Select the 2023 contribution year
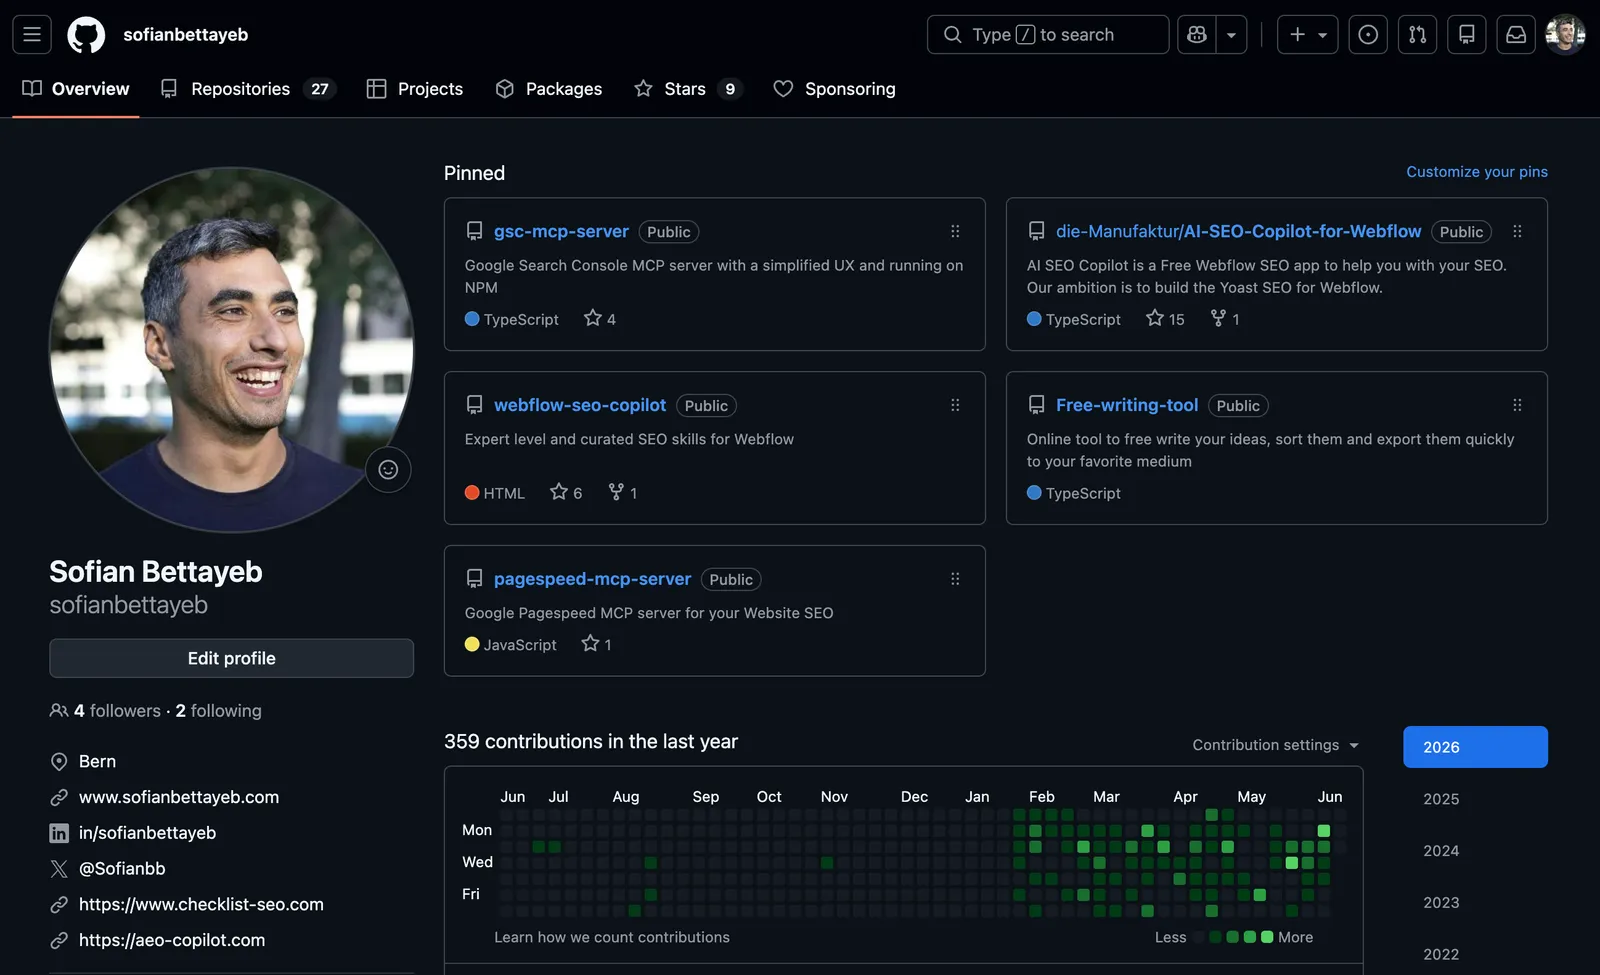 point(1475,903)
